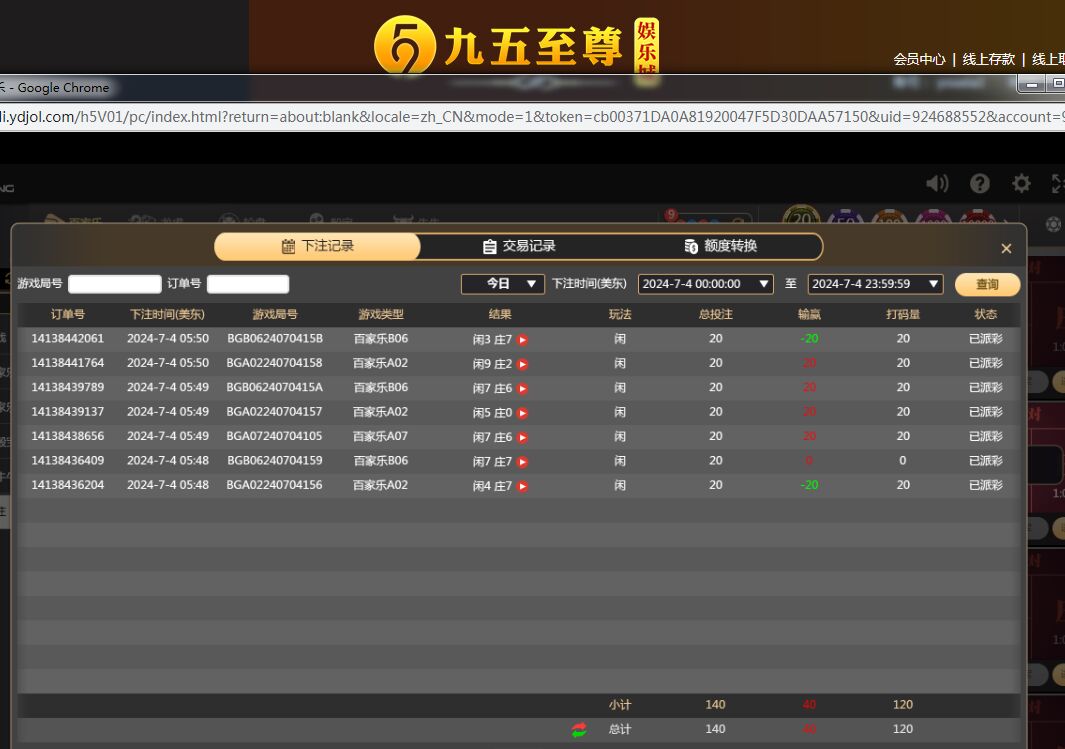Expand the end time 23:59:59 dropdown

click(875, 284)
